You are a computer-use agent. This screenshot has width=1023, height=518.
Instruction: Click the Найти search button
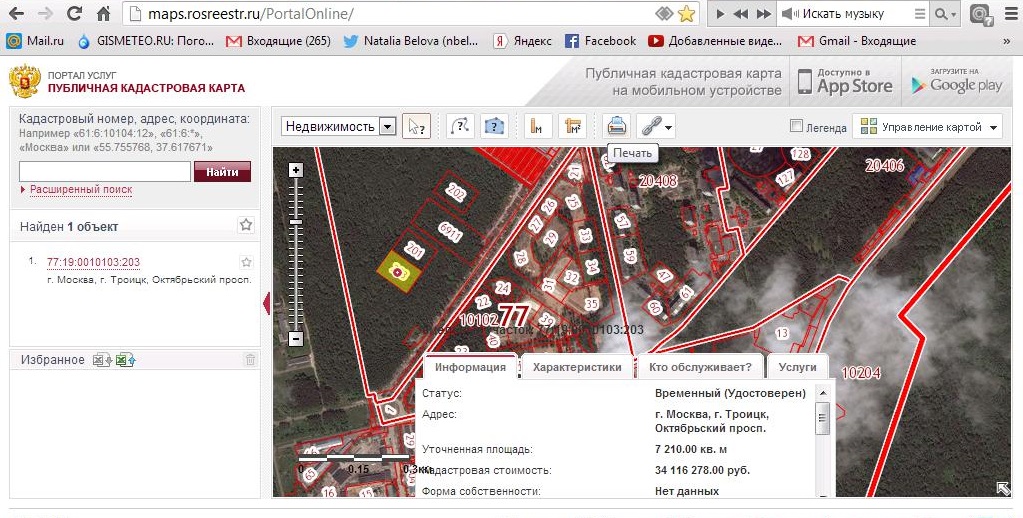coord(222,172)
